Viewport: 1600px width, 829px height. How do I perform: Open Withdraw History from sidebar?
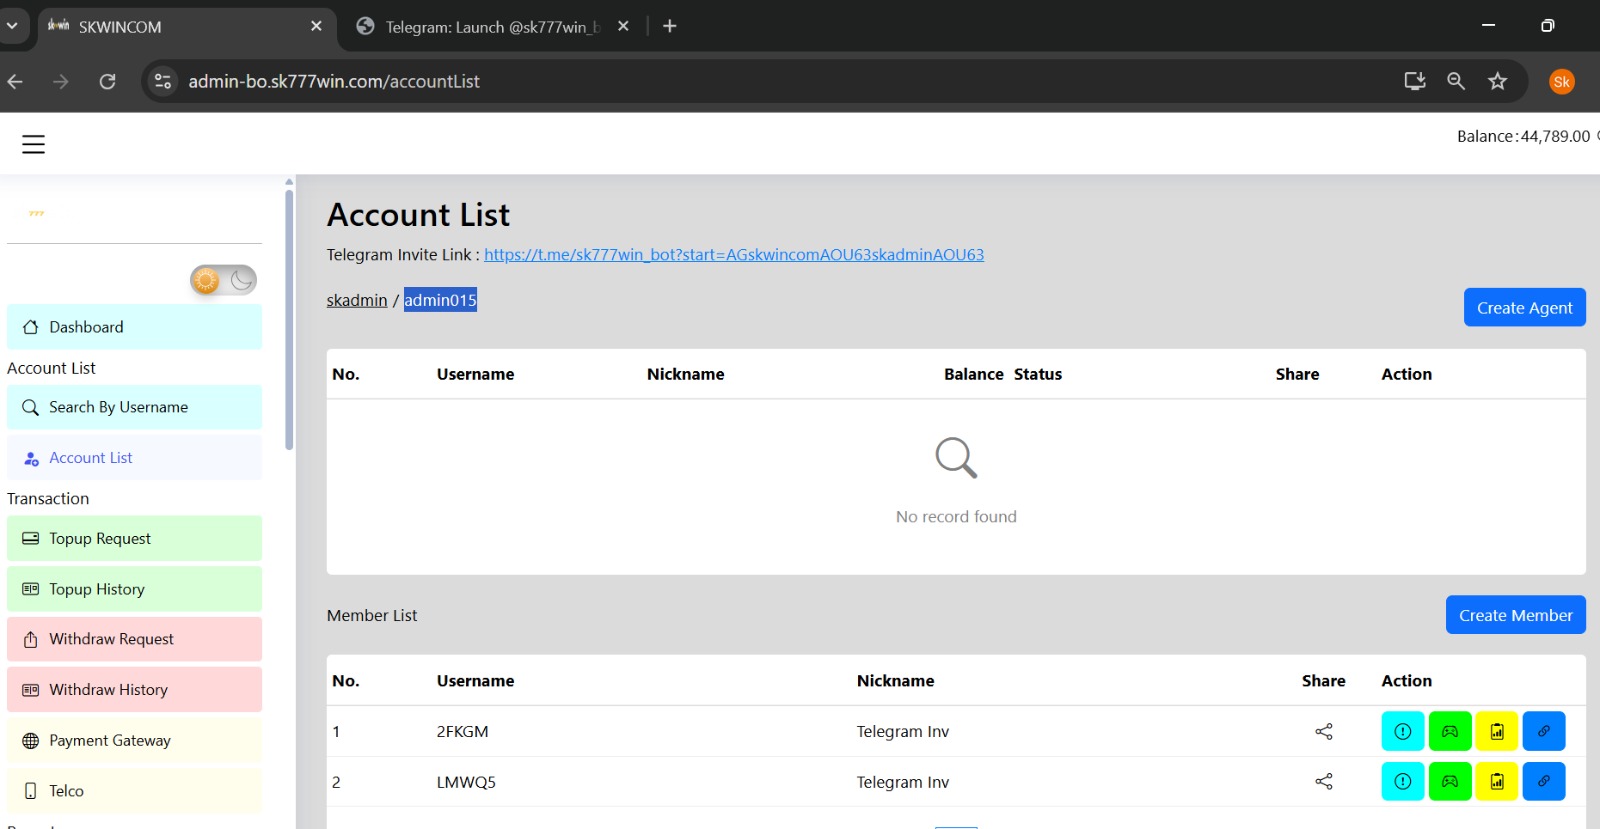(x=134, y=690)
